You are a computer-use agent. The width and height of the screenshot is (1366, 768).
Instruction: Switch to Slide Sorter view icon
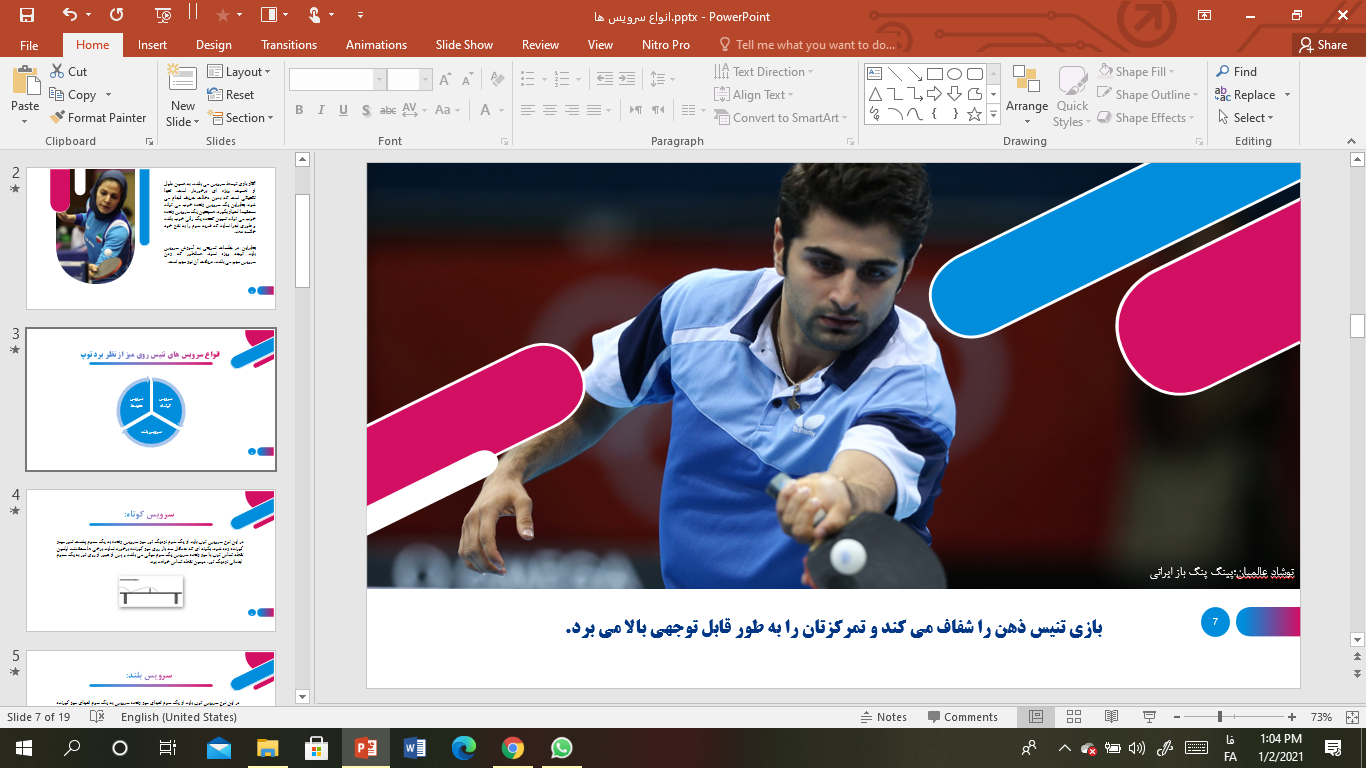pos(1073,717)
